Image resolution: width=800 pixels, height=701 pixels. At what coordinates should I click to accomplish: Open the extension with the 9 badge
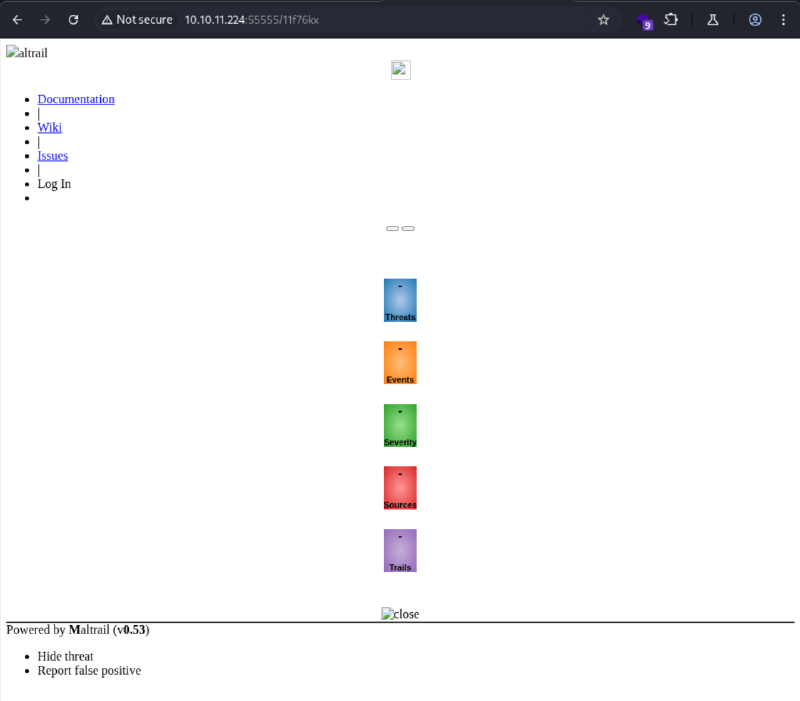point(644,20)
